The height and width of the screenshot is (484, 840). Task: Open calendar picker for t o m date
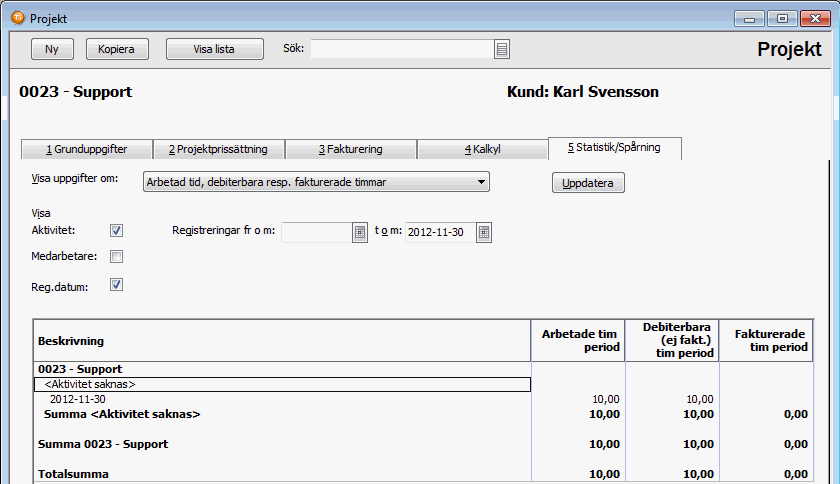tap(484, 232)
